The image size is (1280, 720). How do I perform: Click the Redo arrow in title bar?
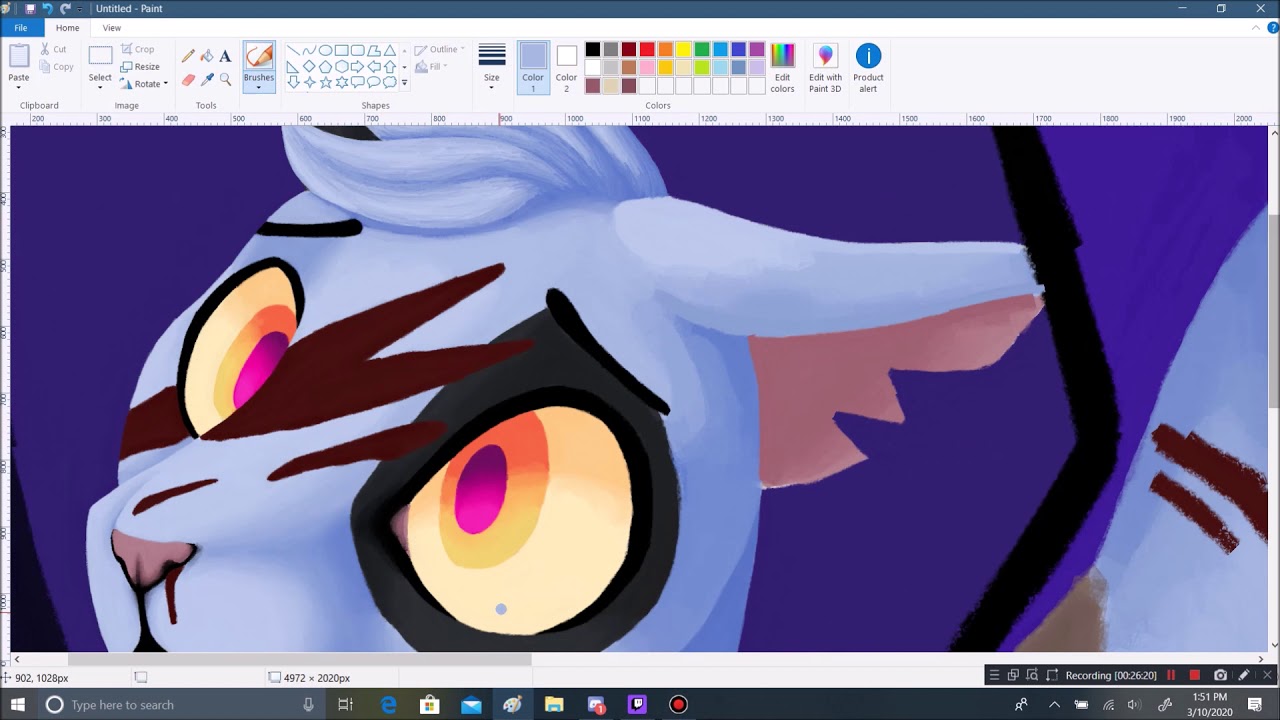65,8
